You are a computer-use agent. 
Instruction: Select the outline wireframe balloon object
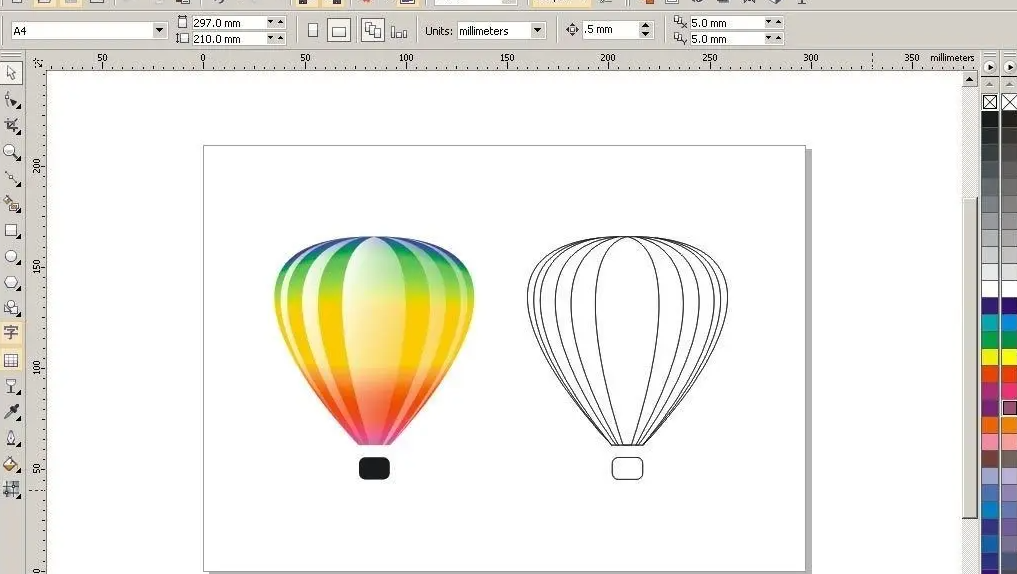pyautogui.click(x=627, y=341)
